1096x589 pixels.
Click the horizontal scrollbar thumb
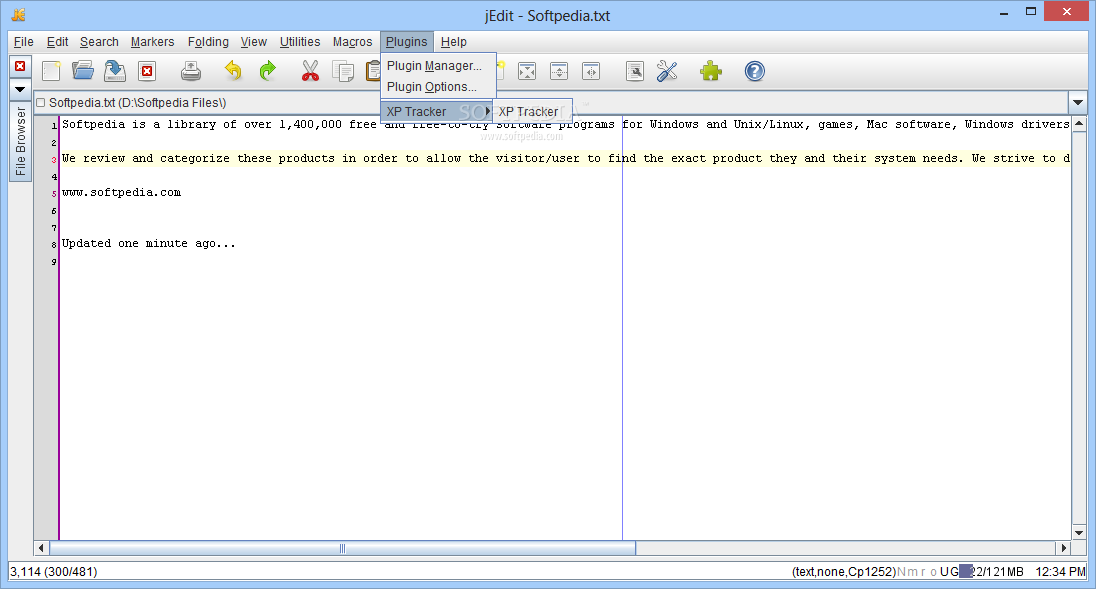click(342, 548)
